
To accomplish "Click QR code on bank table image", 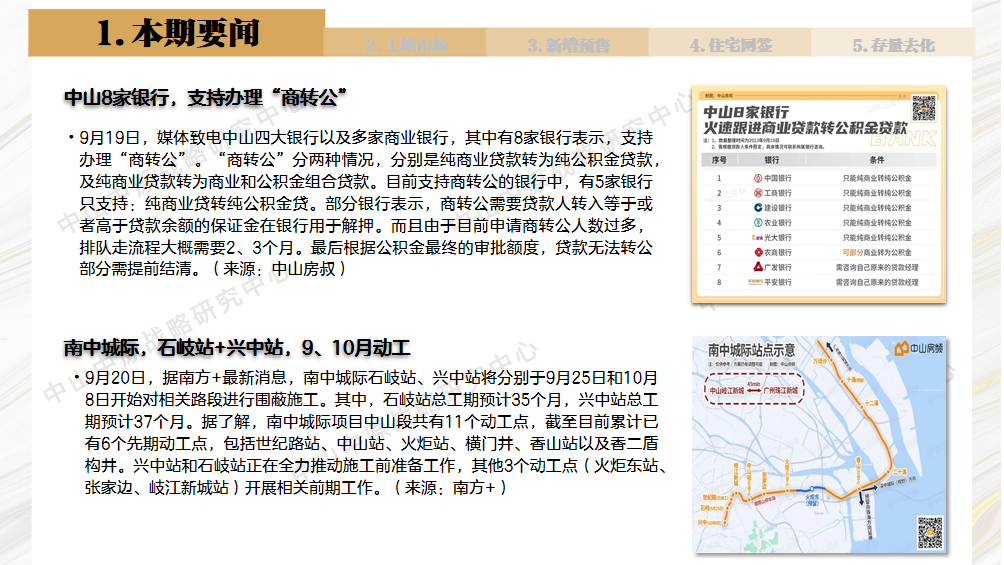I will coord(923,107).
